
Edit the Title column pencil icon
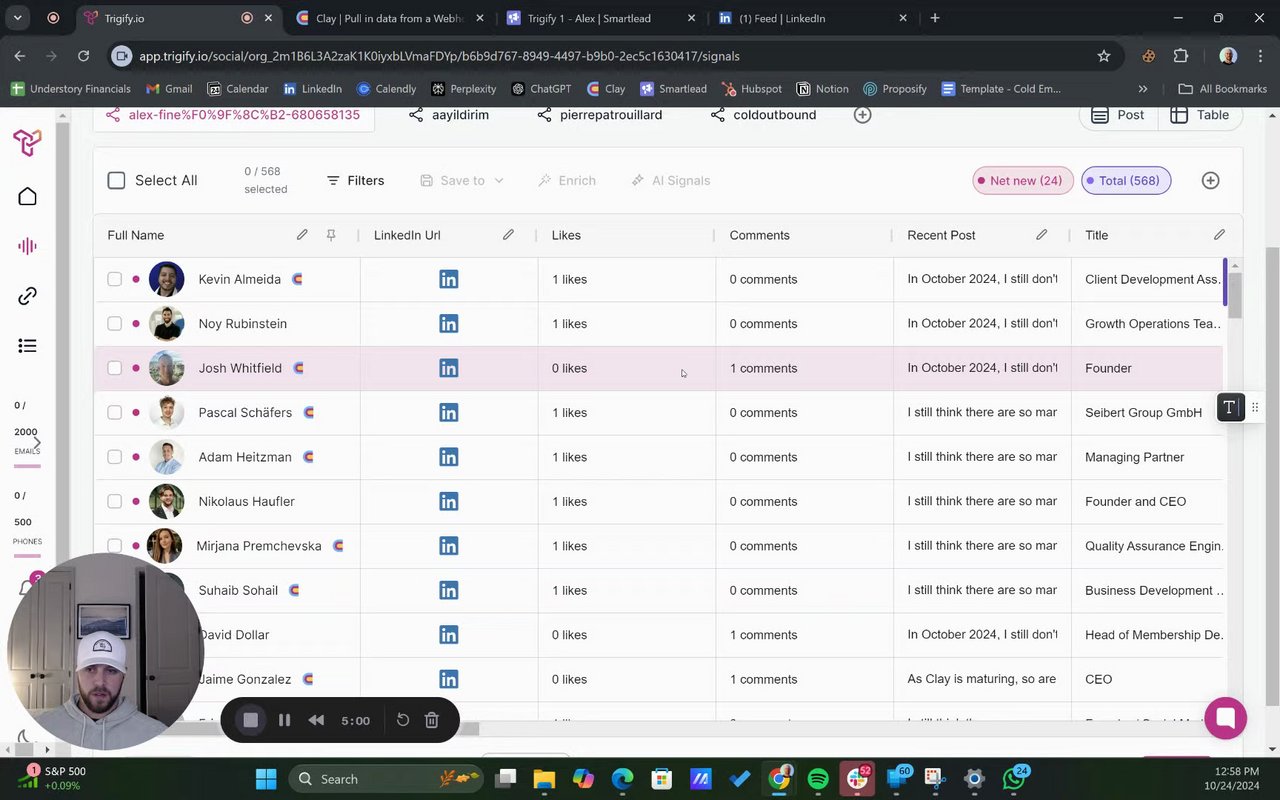[x=1219, y=235]
